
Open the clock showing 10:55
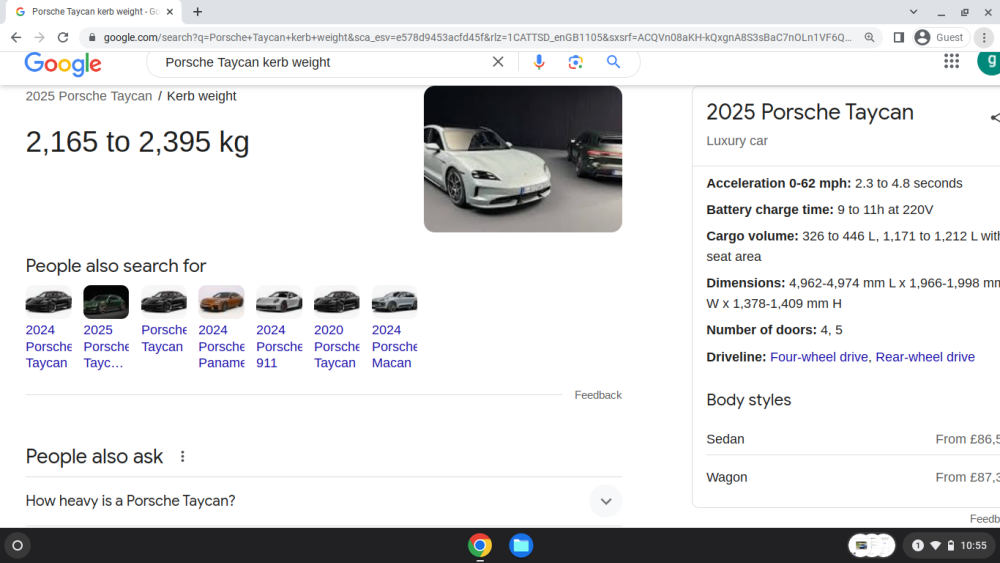tap(973, 546)
